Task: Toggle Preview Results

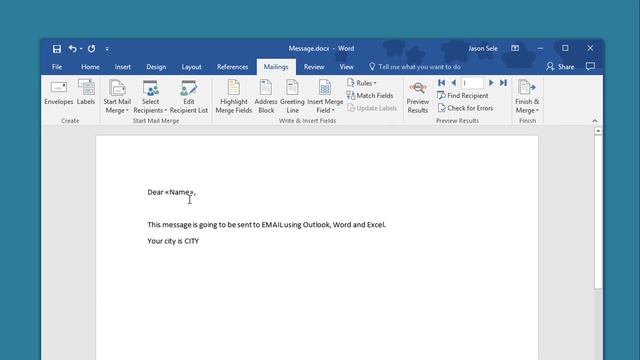Action: point(418,97)
